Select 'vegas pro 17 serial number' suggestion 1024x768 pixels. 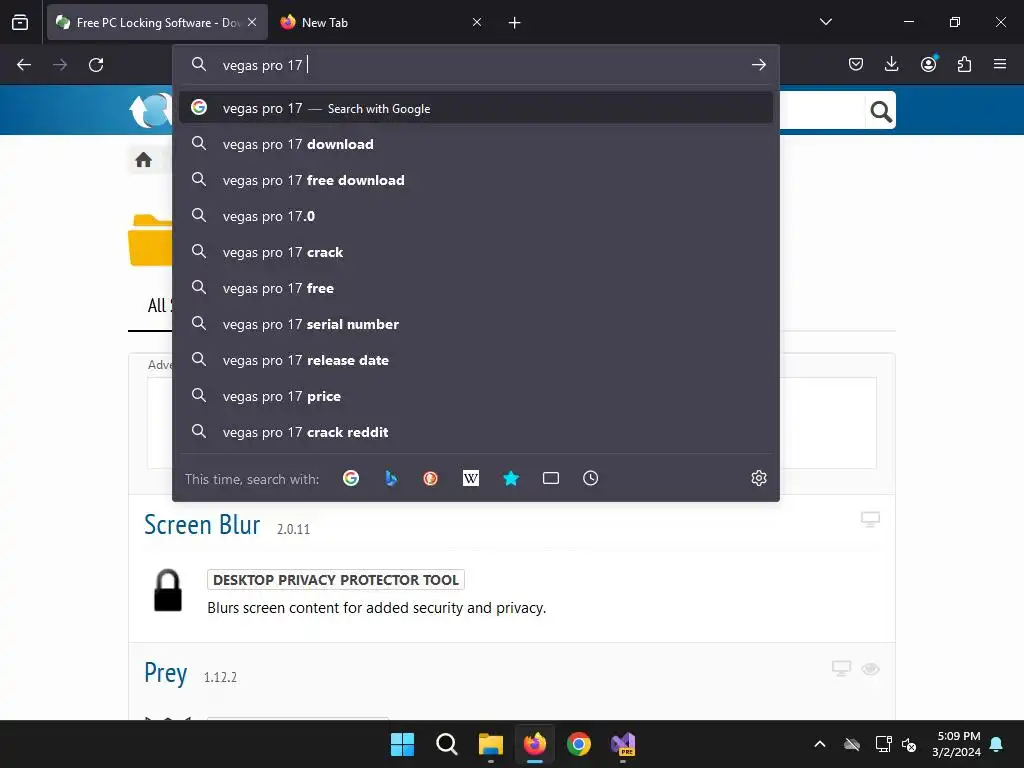click(475, 324)
